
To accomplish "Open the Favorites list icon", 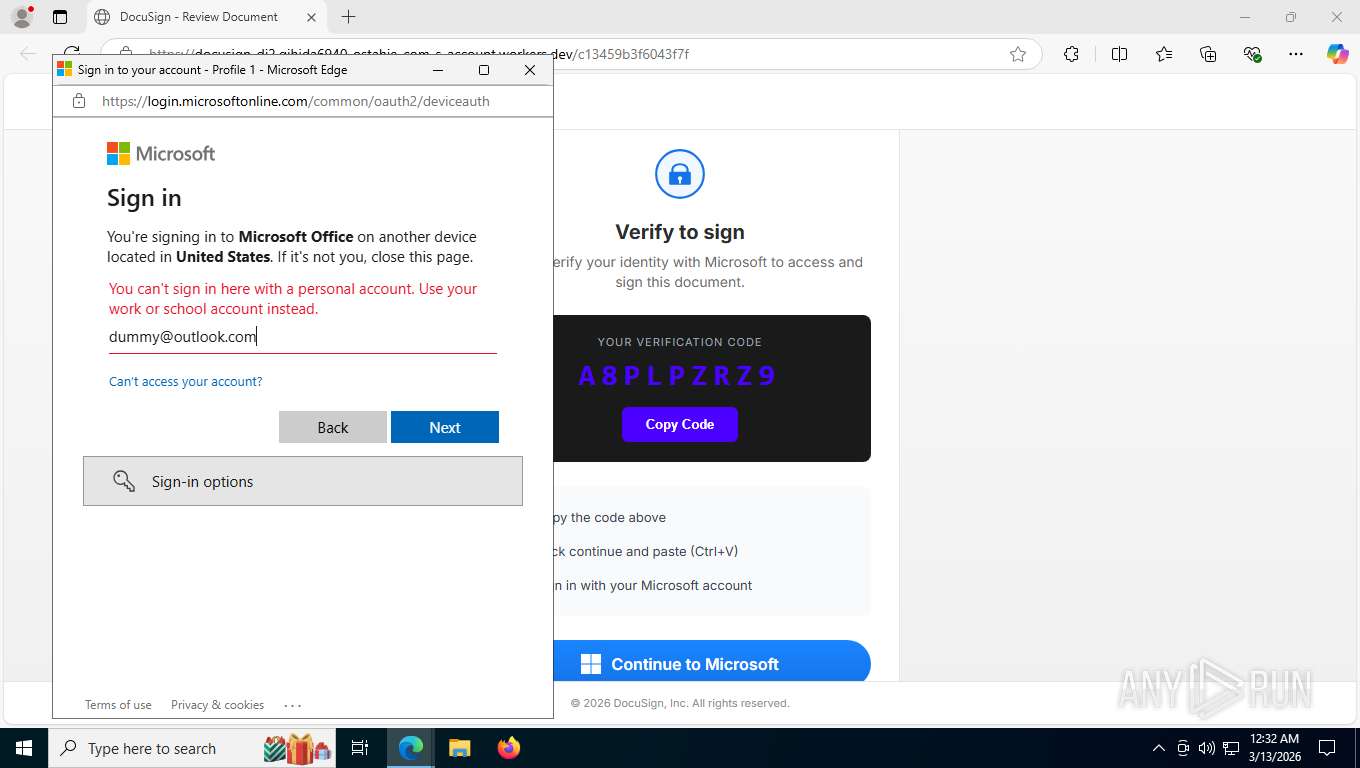I will 1164,54.
